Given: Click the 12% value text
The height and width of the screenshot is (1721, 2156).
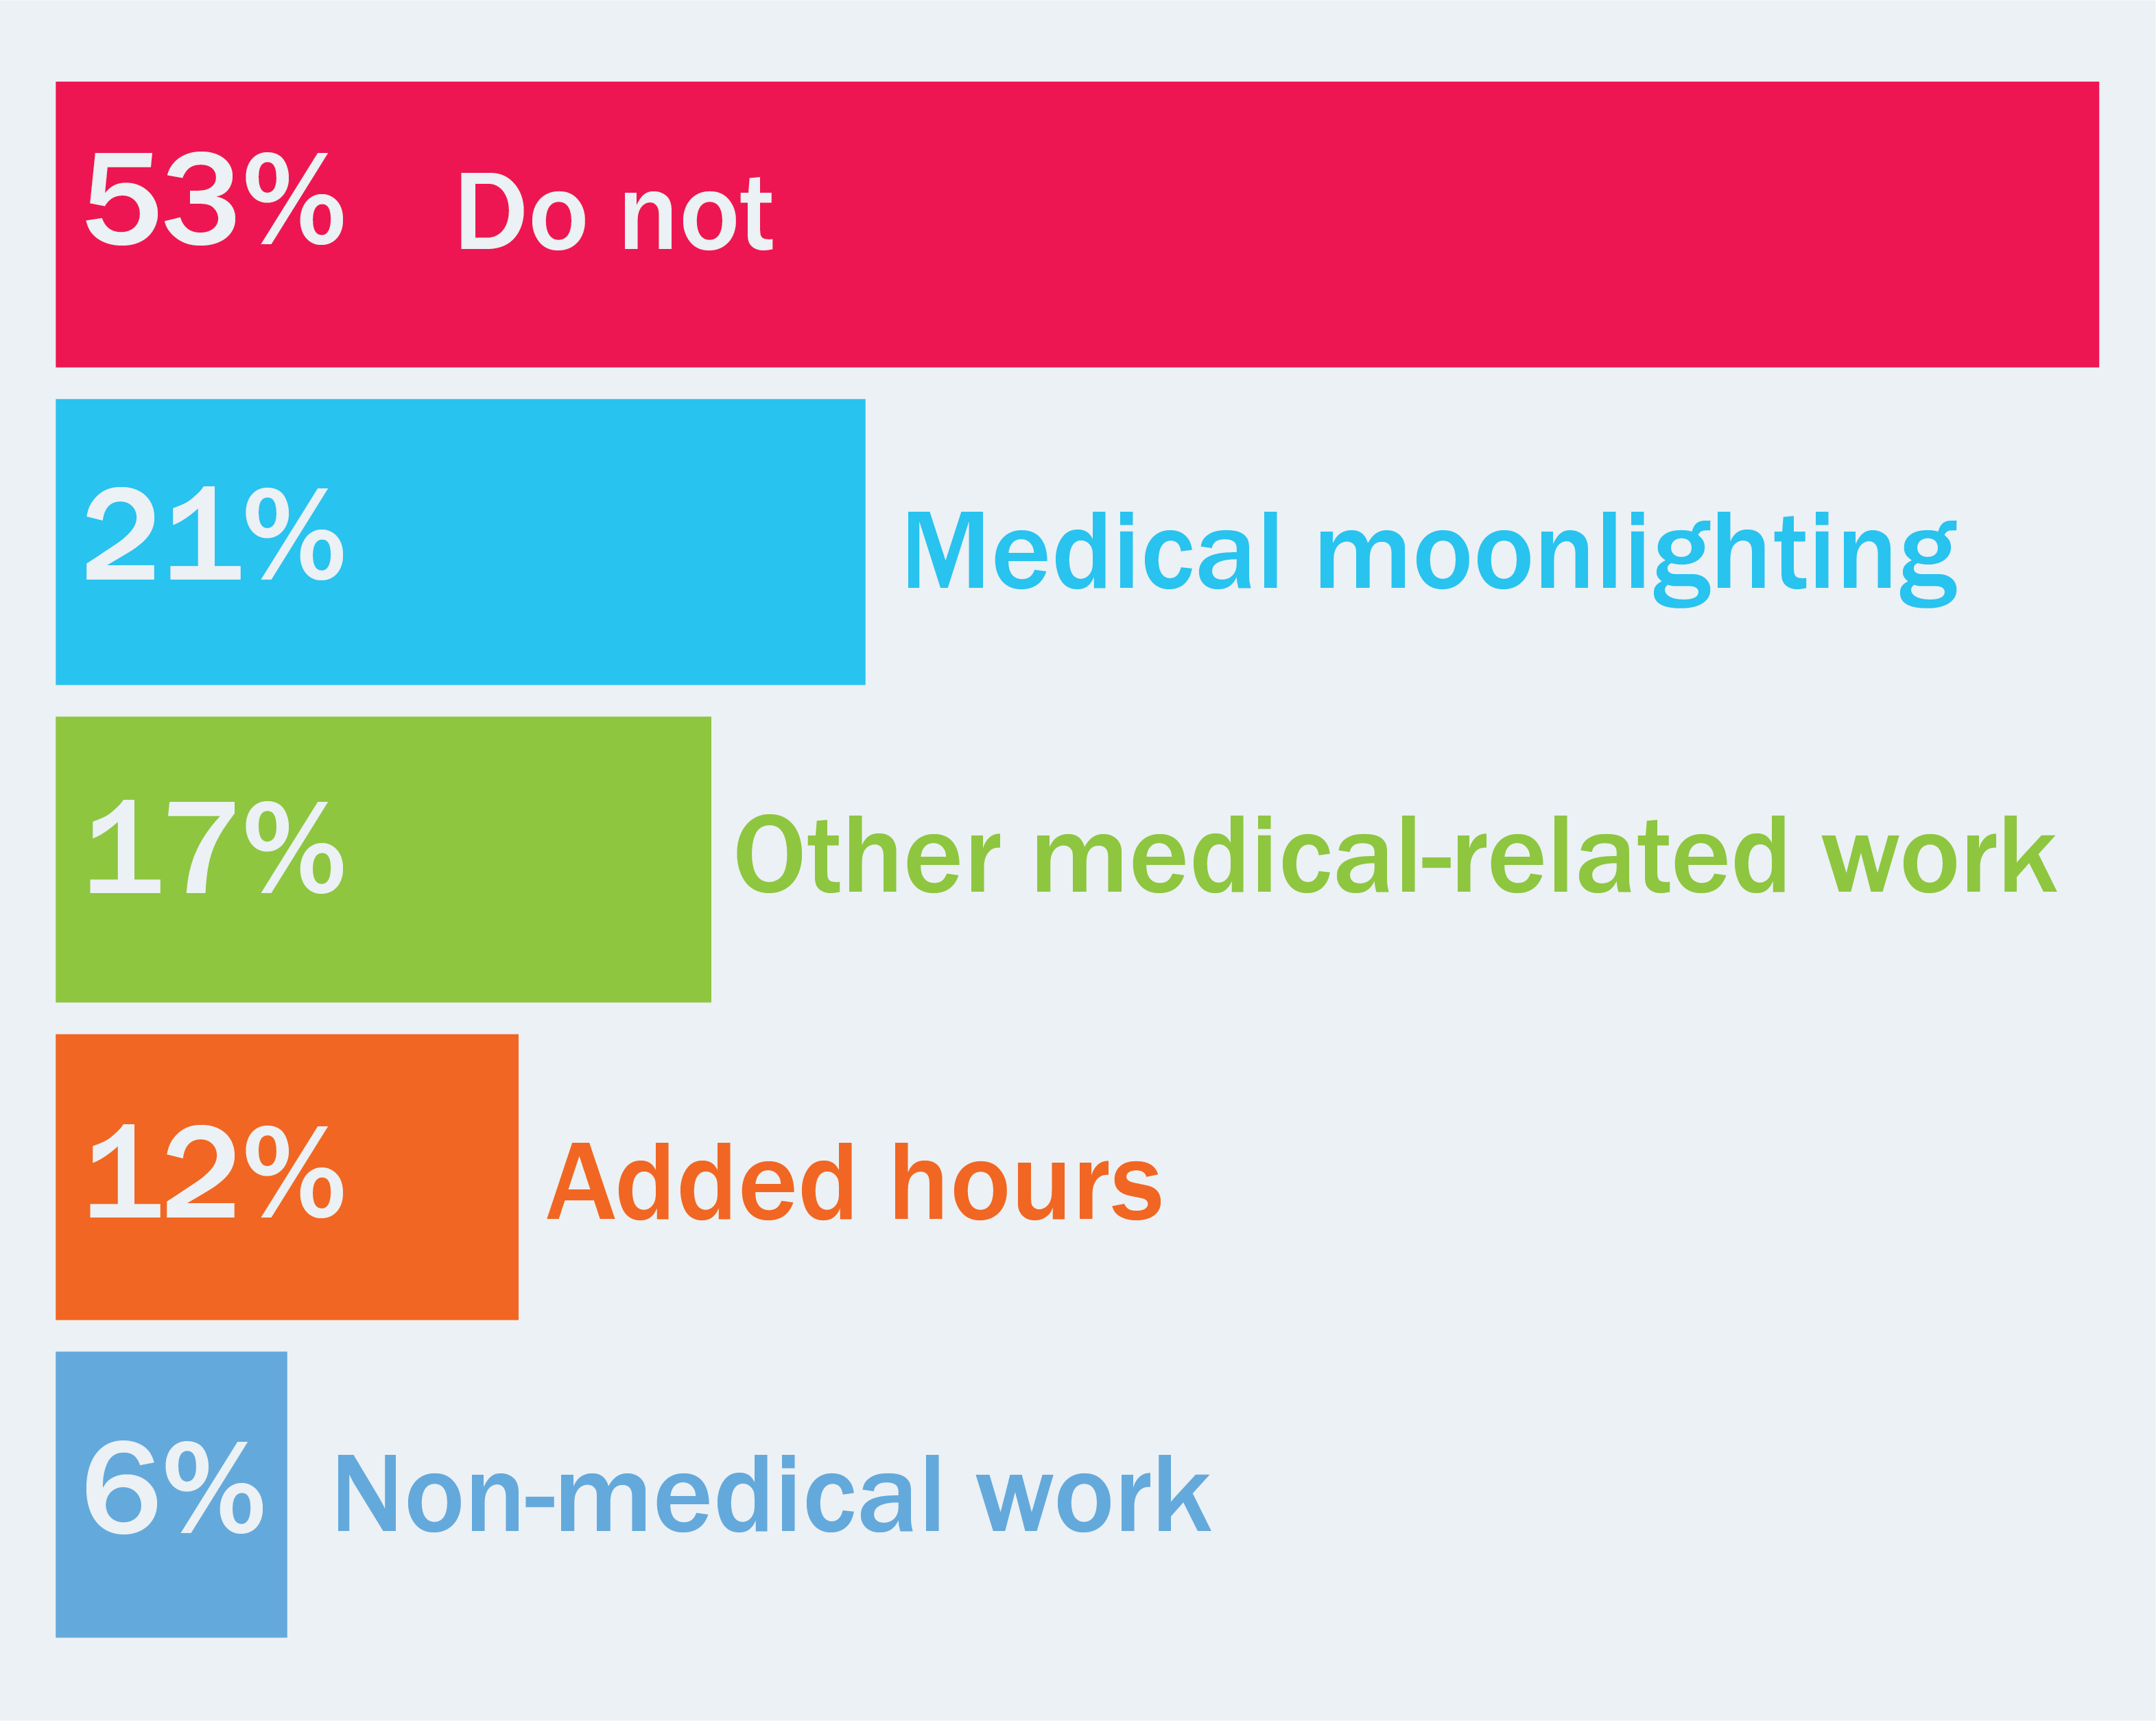Looking at the screenshot, I should pos(216,1171).
